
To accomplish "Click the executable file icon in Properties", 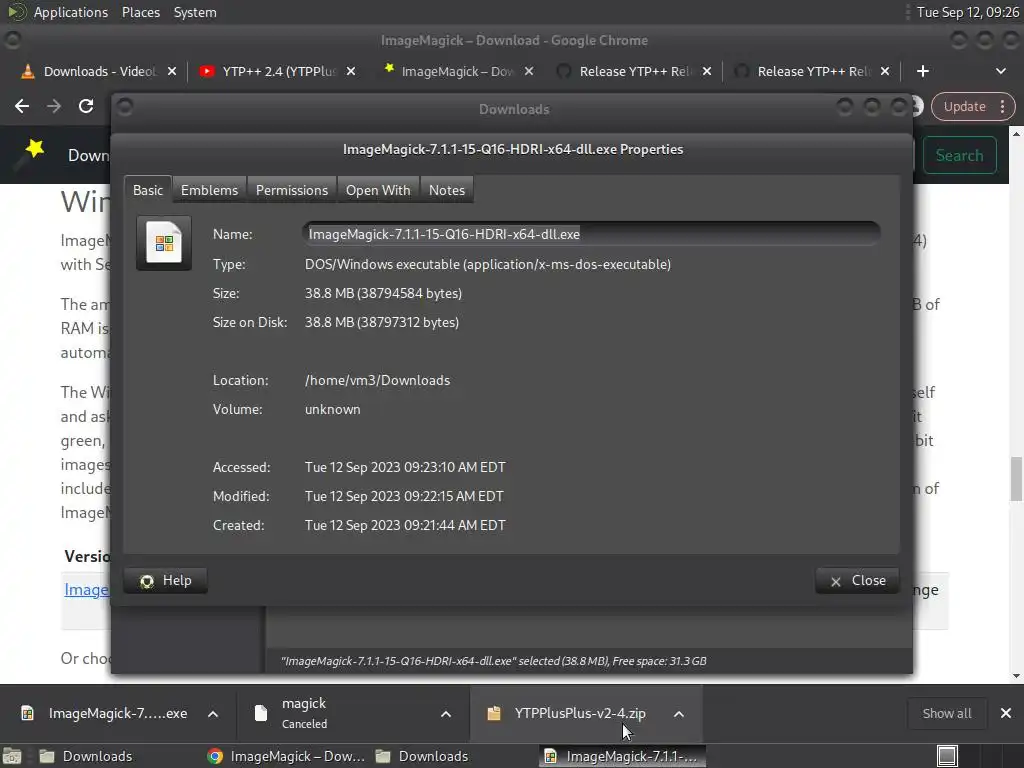I will [164, 243].
